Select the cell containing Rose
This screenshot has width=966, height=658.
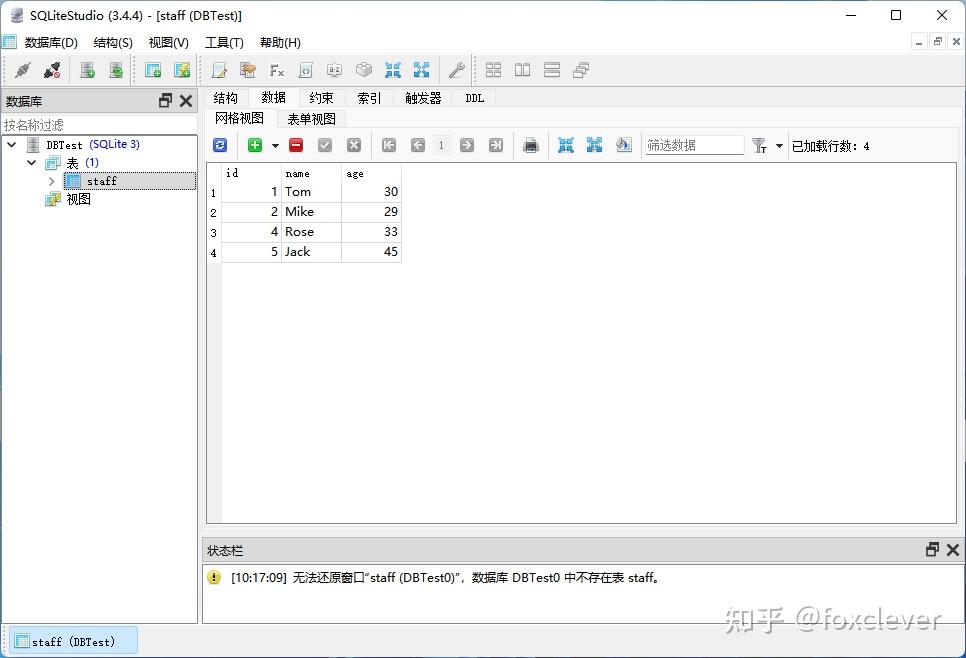pos(311,232)
